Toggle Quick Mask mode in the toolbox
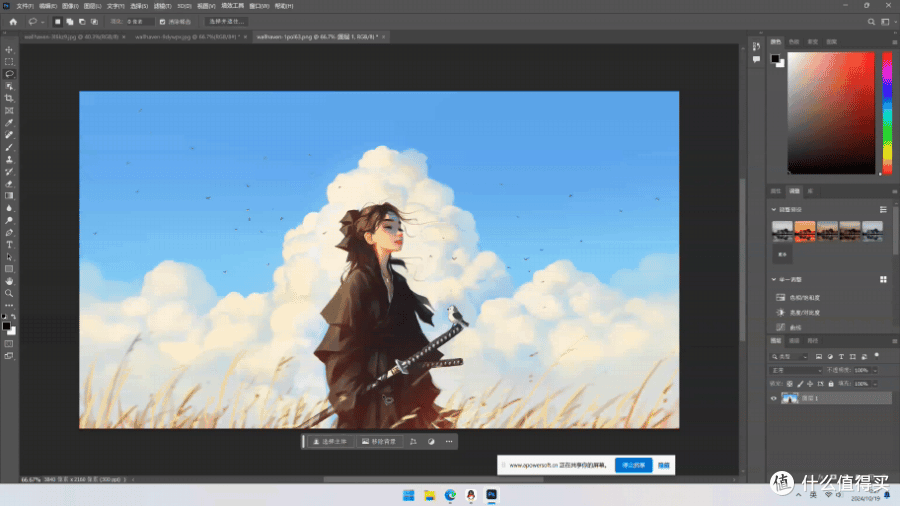This screenshot has height=506, width=900. (9, 344)
